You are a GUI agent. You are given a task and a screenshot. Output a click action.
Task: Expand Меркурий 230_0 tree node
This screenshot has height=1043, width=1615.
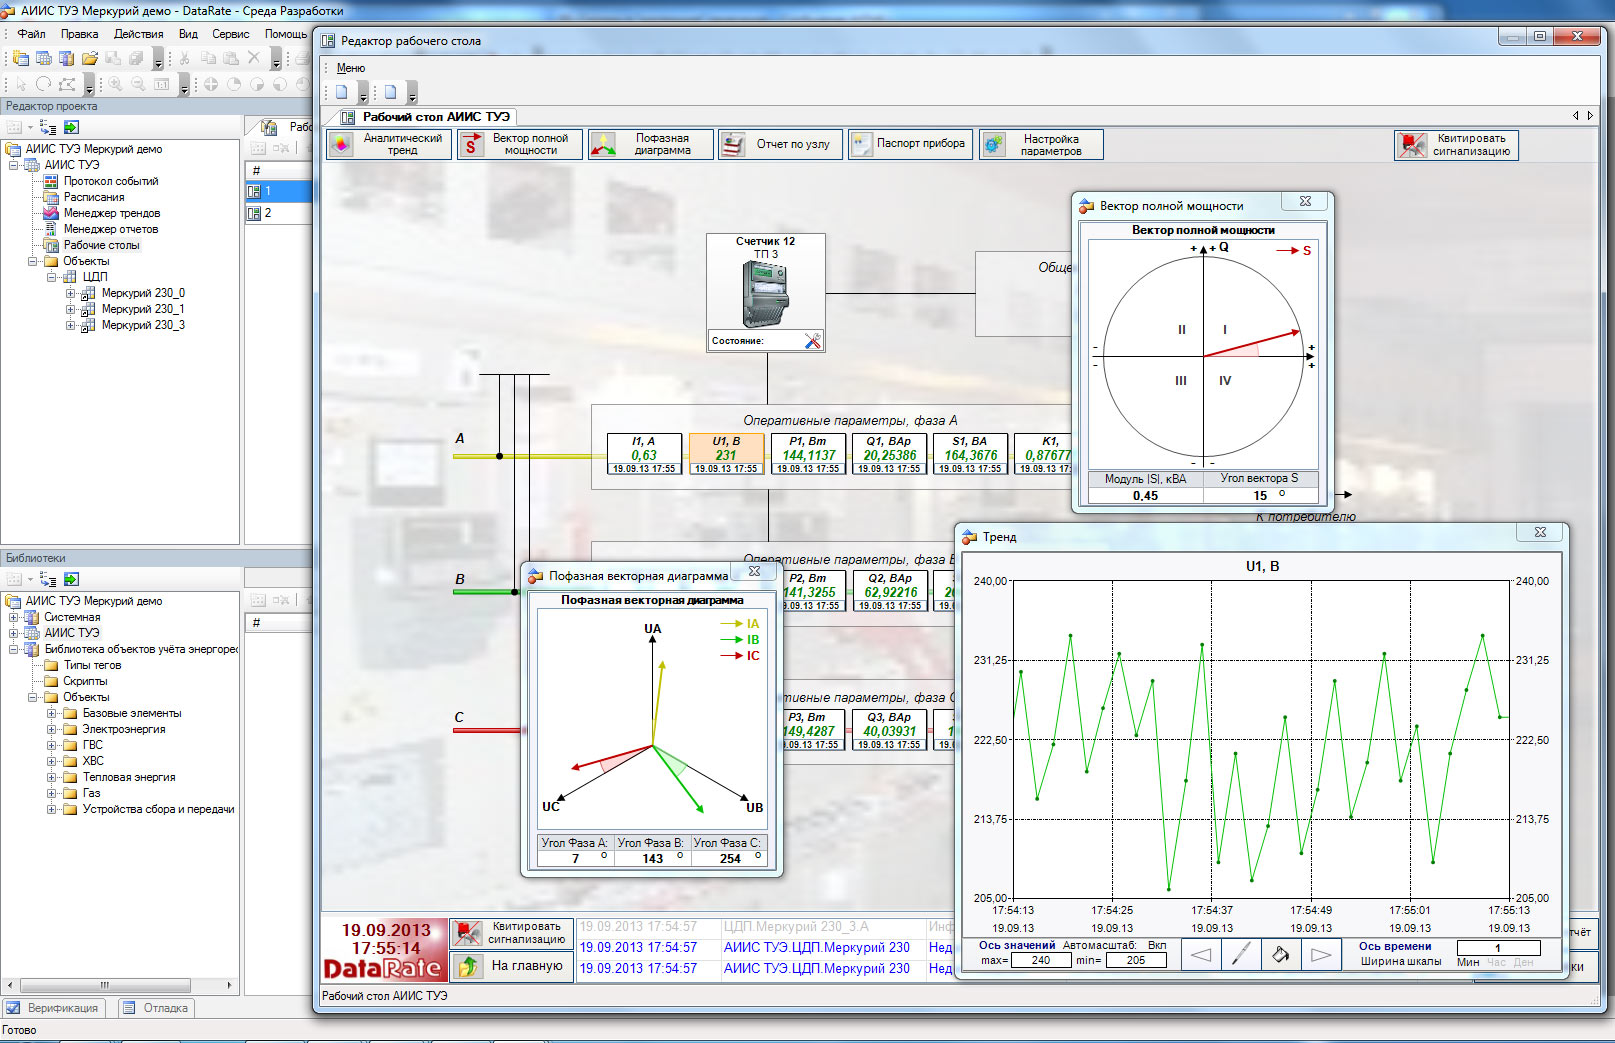click(70, 293)
